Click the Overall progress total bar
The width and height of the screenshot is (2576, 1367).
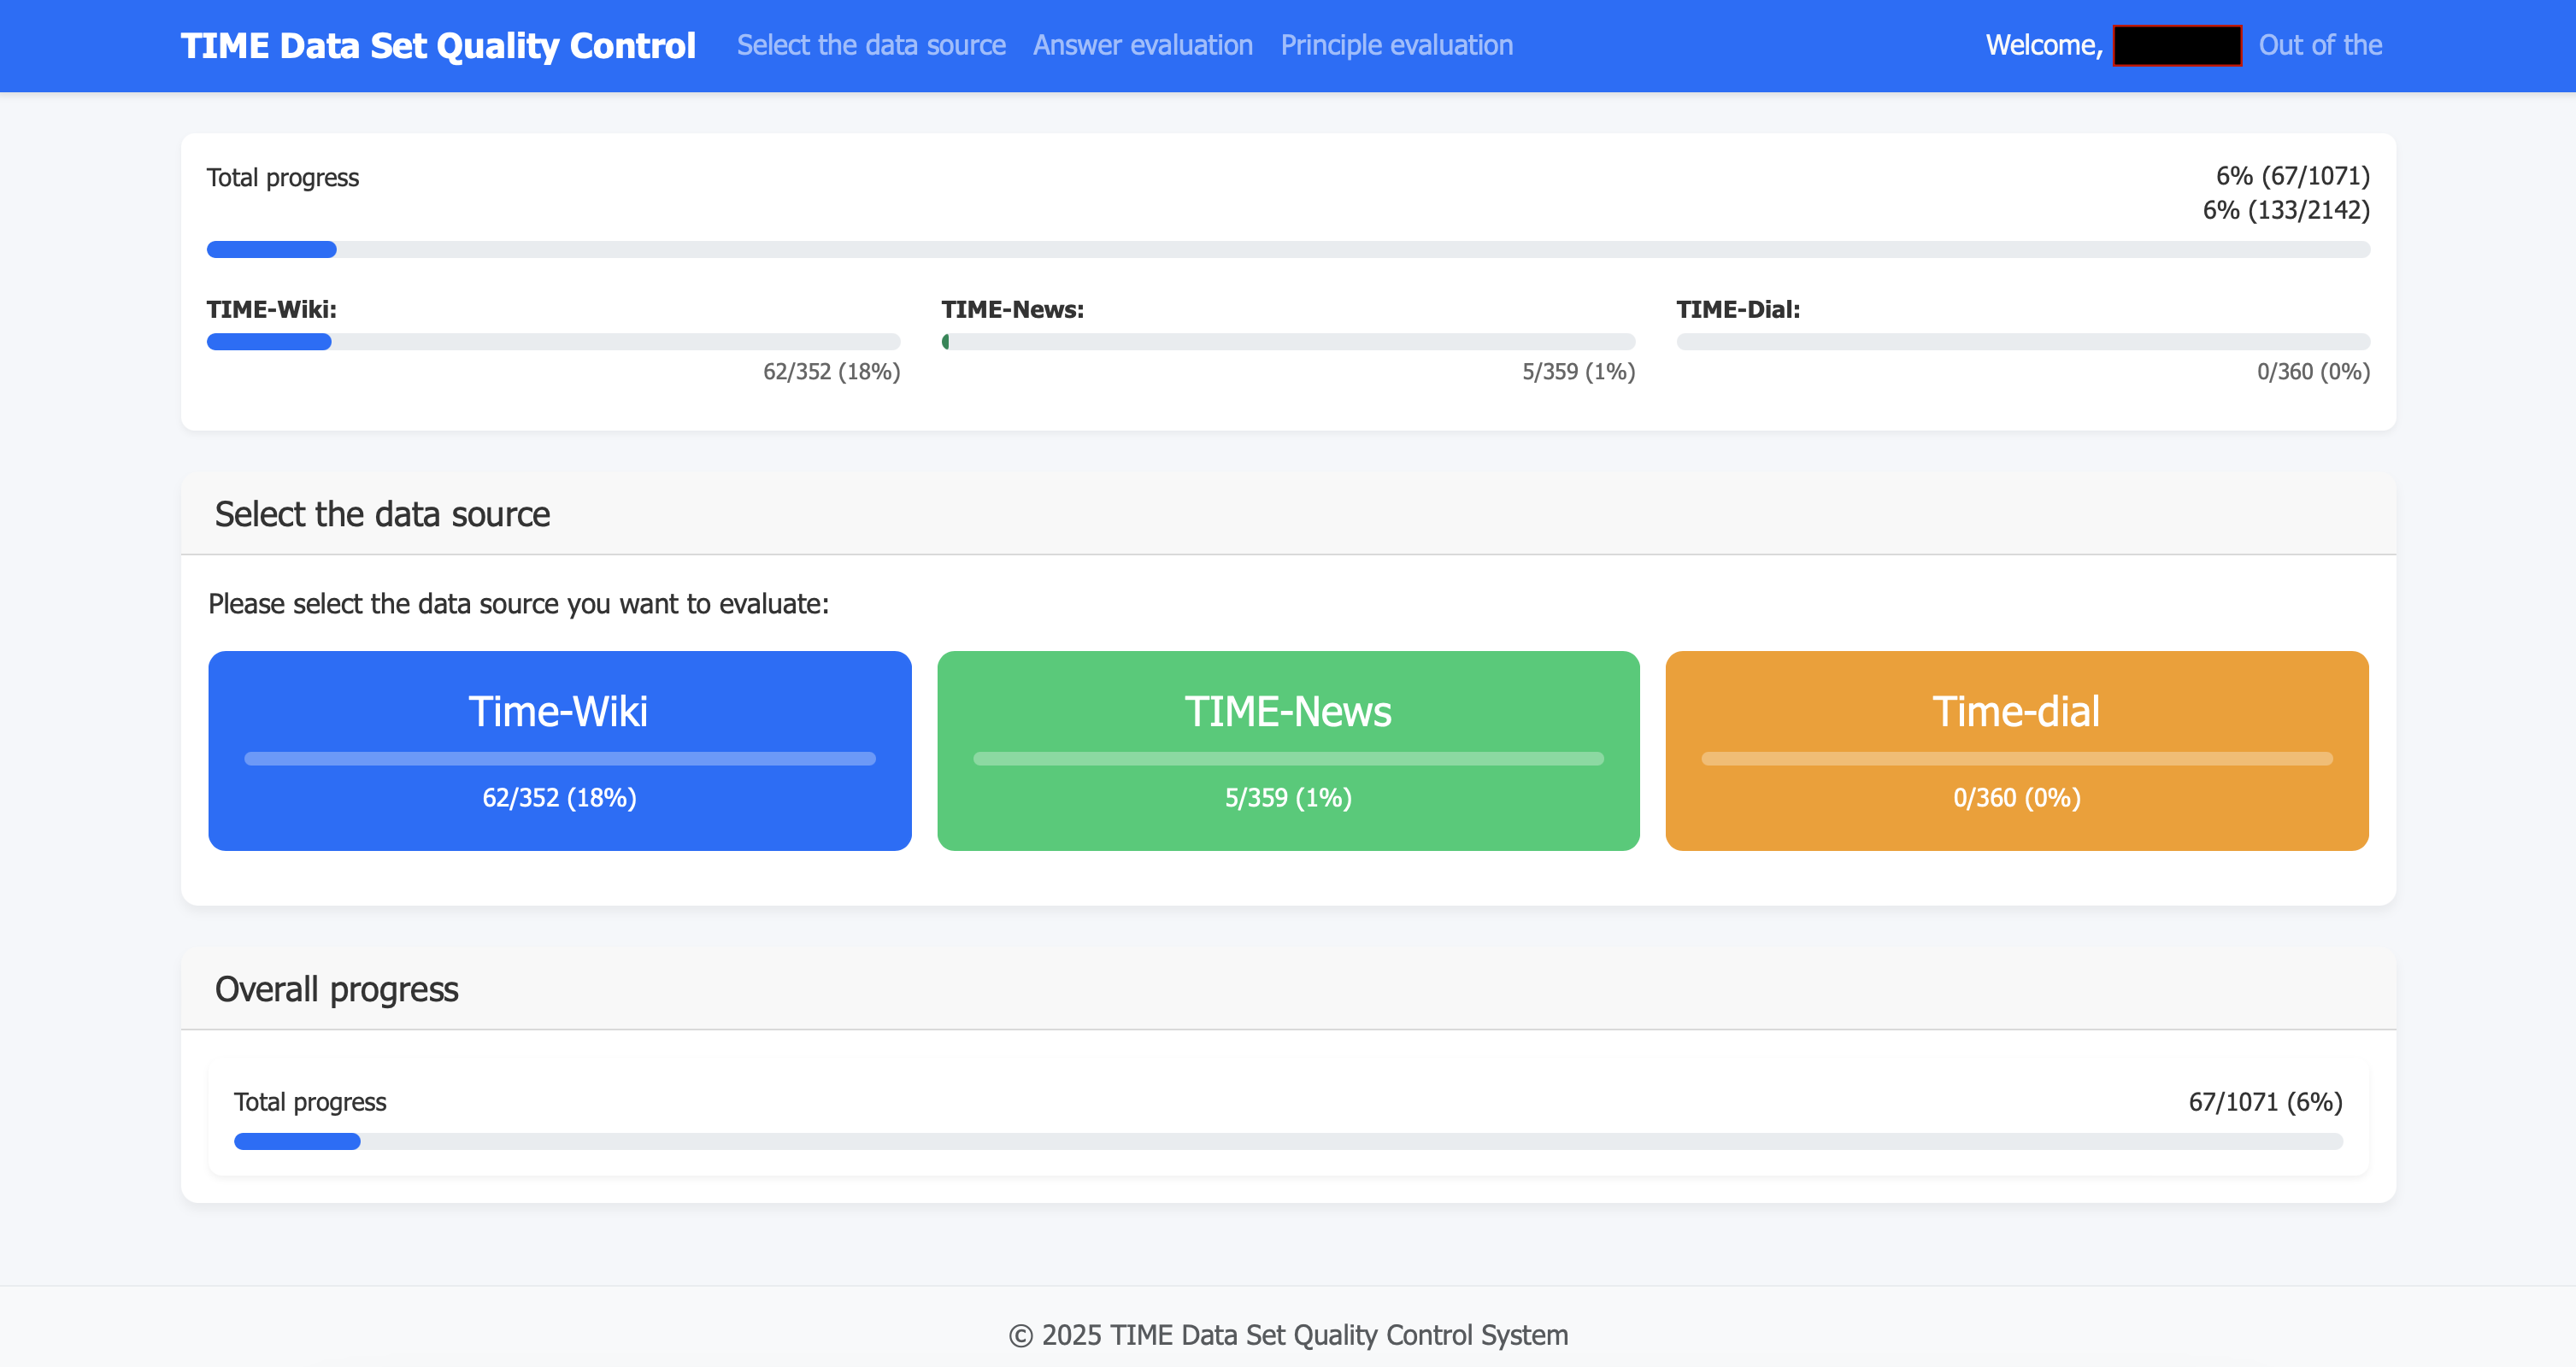1287,1141
